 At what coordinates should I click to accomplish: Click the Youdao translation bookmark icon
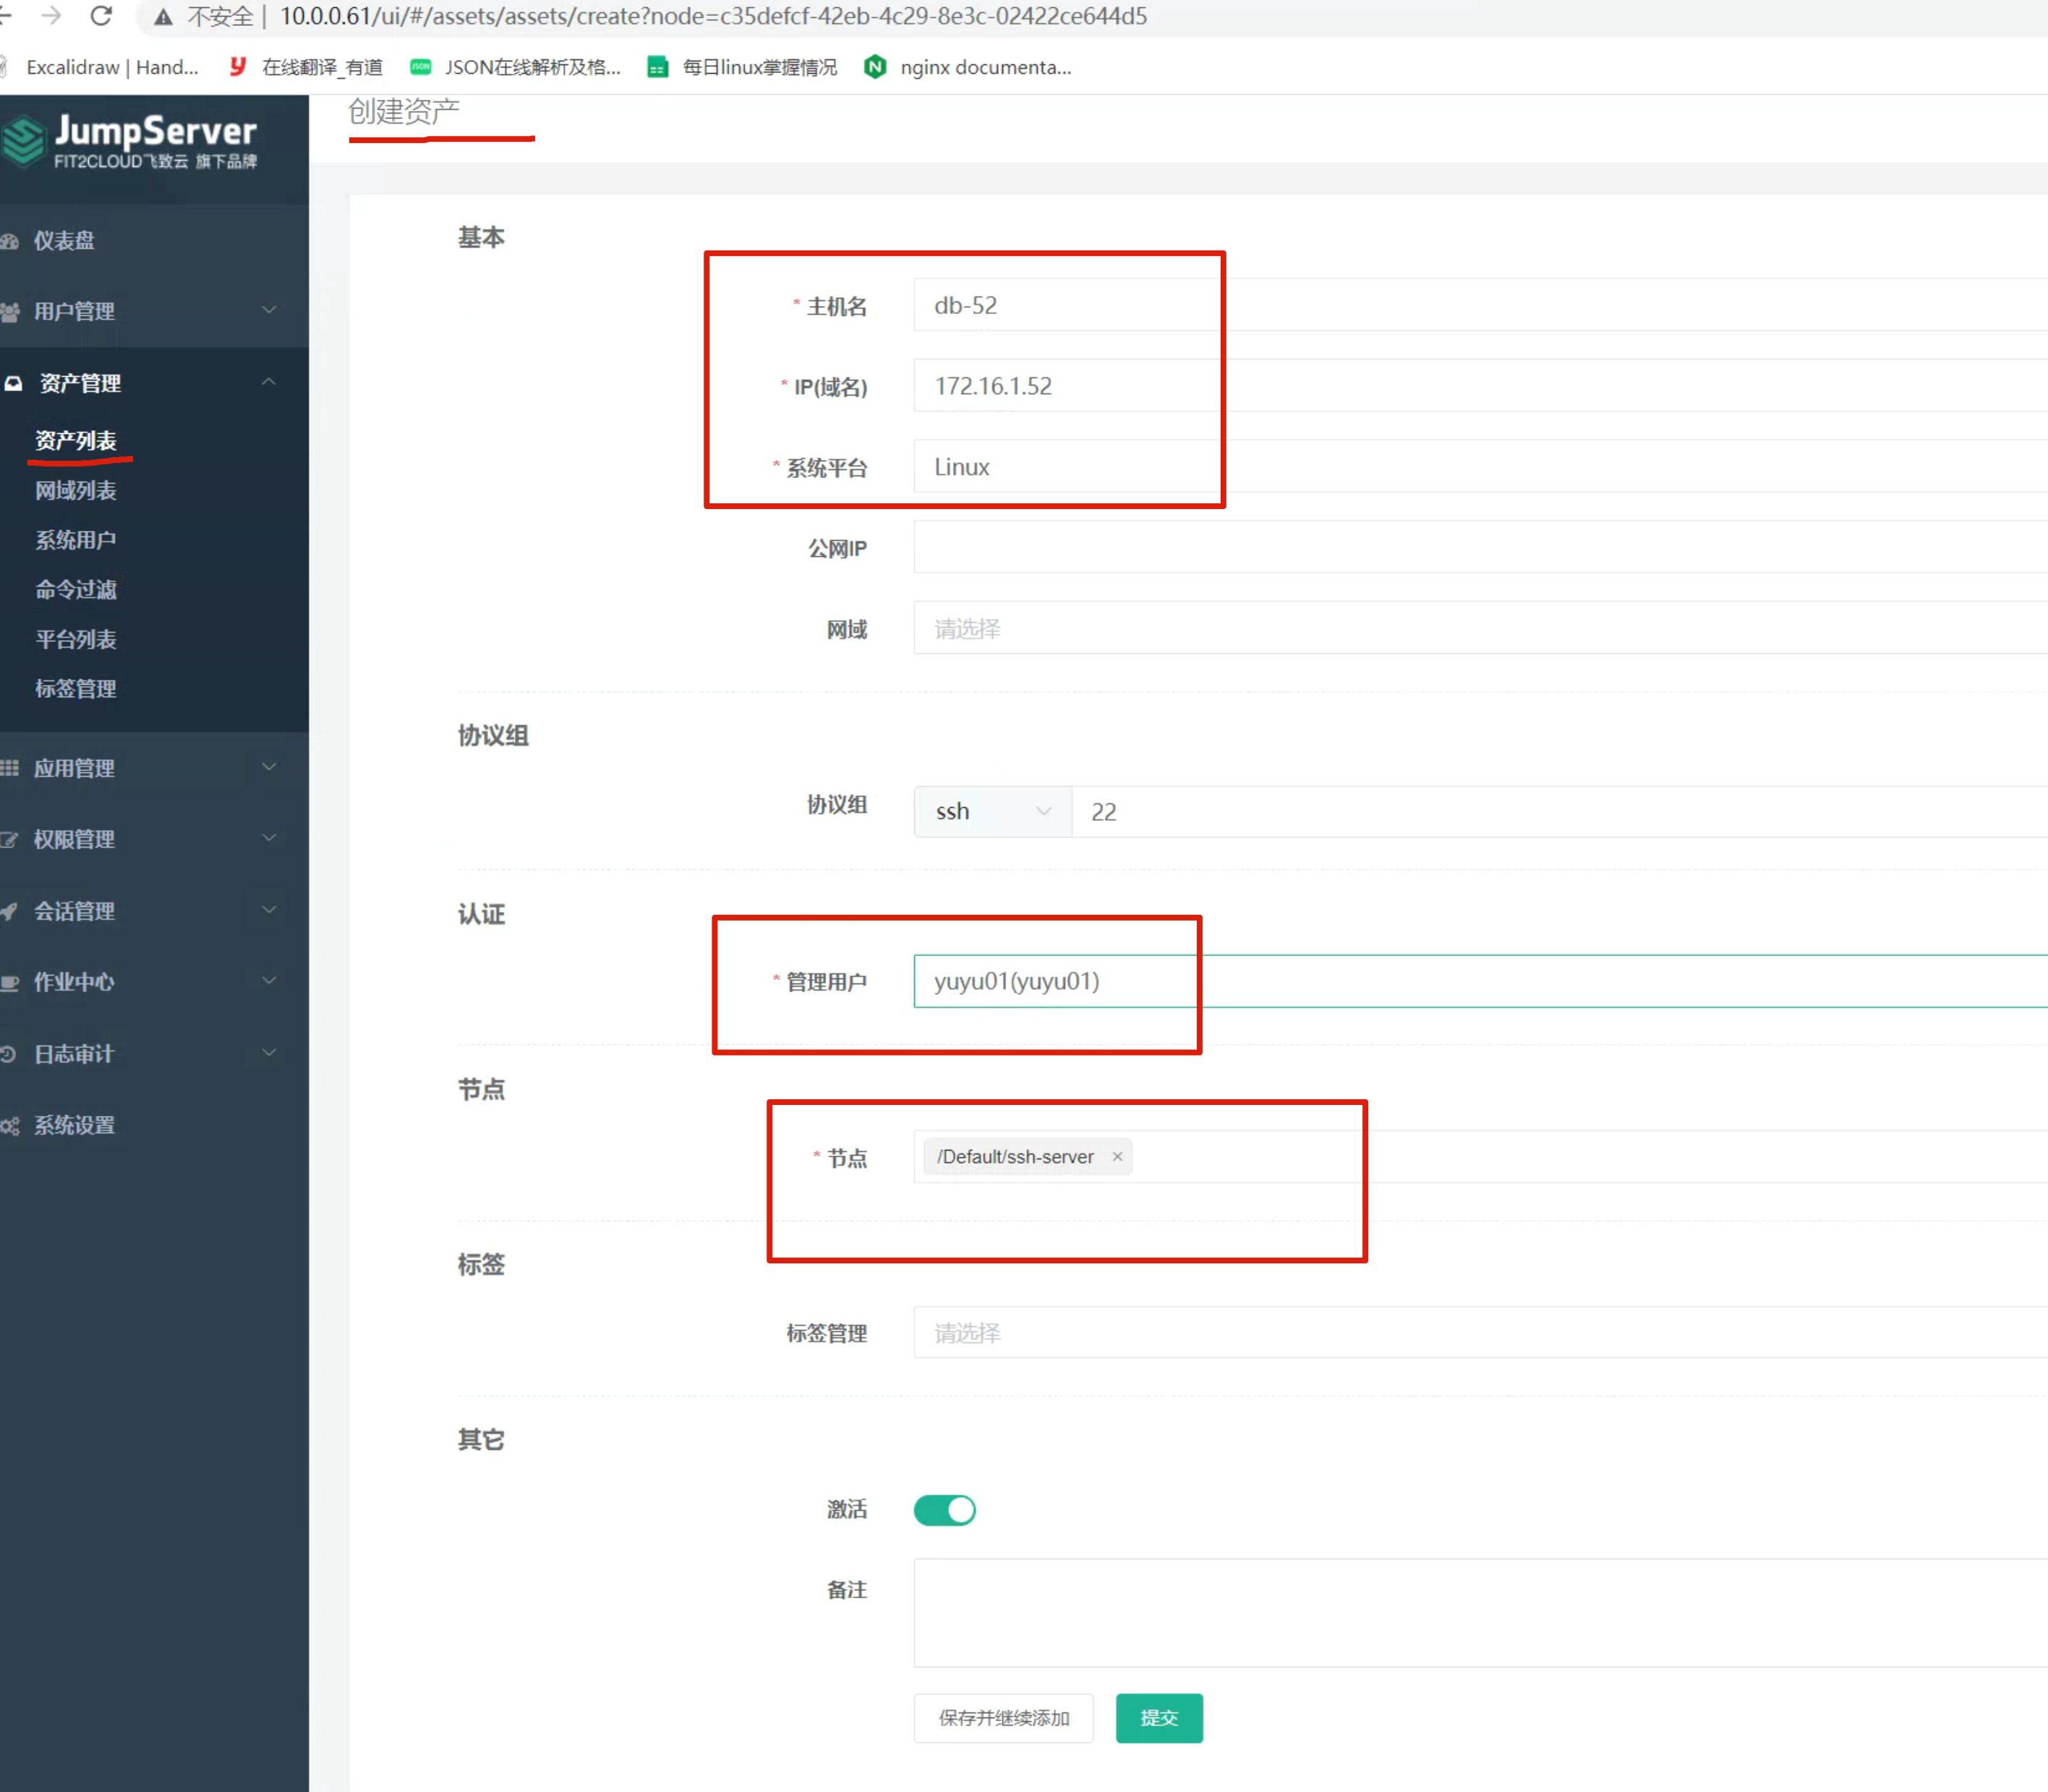(x=238, y=67)
